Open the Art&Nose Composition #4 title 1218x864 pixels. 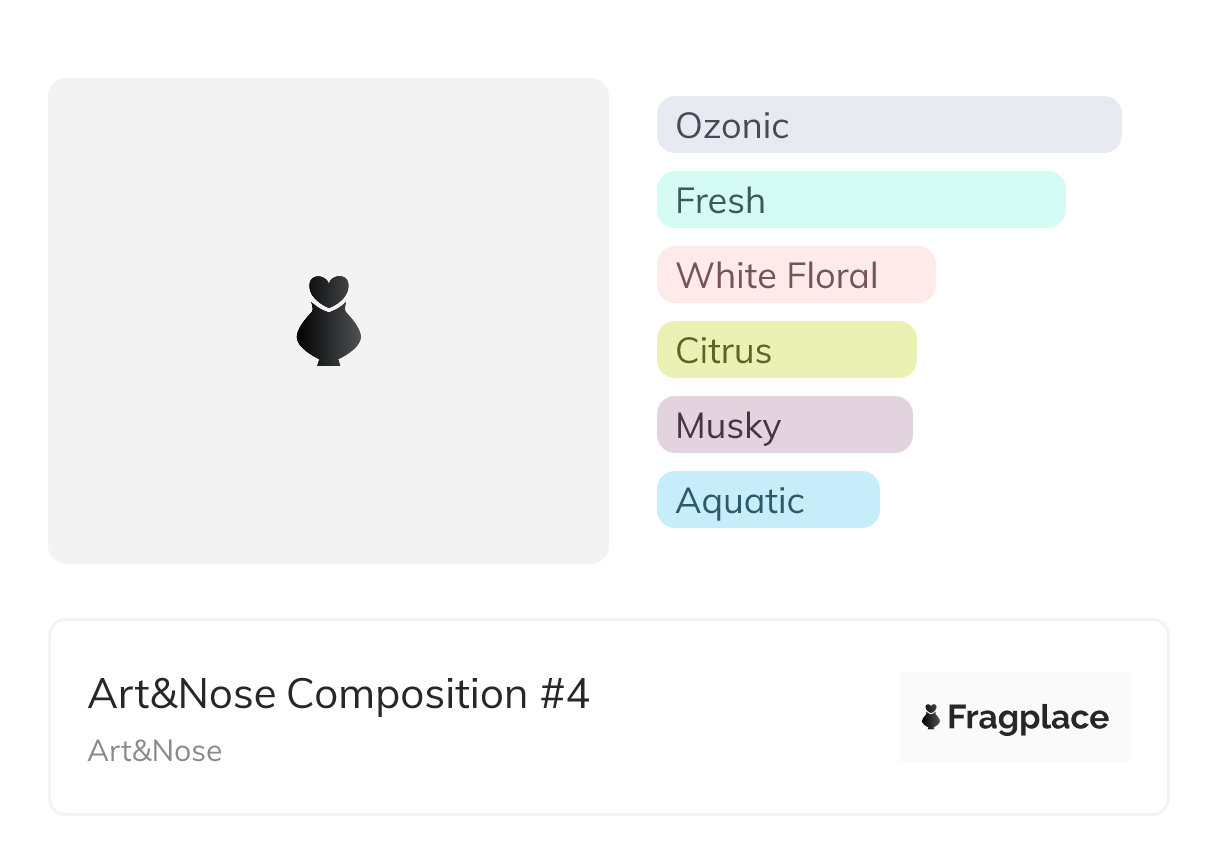pyautogui.click(x=339, y=694)
